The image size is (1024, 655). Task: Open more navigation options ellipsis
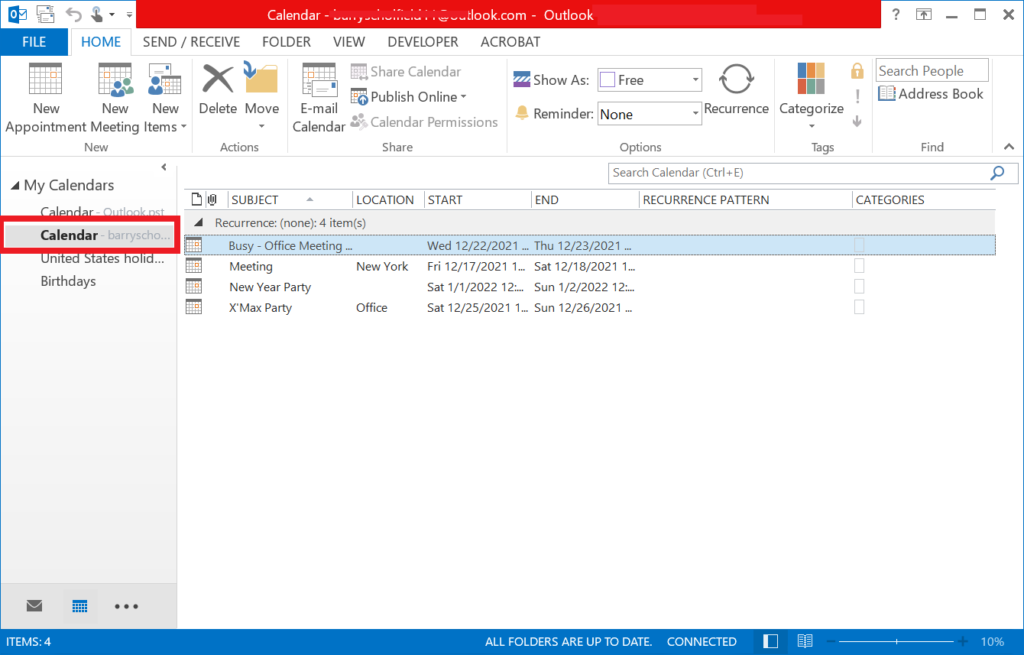(x=126, y=606)
